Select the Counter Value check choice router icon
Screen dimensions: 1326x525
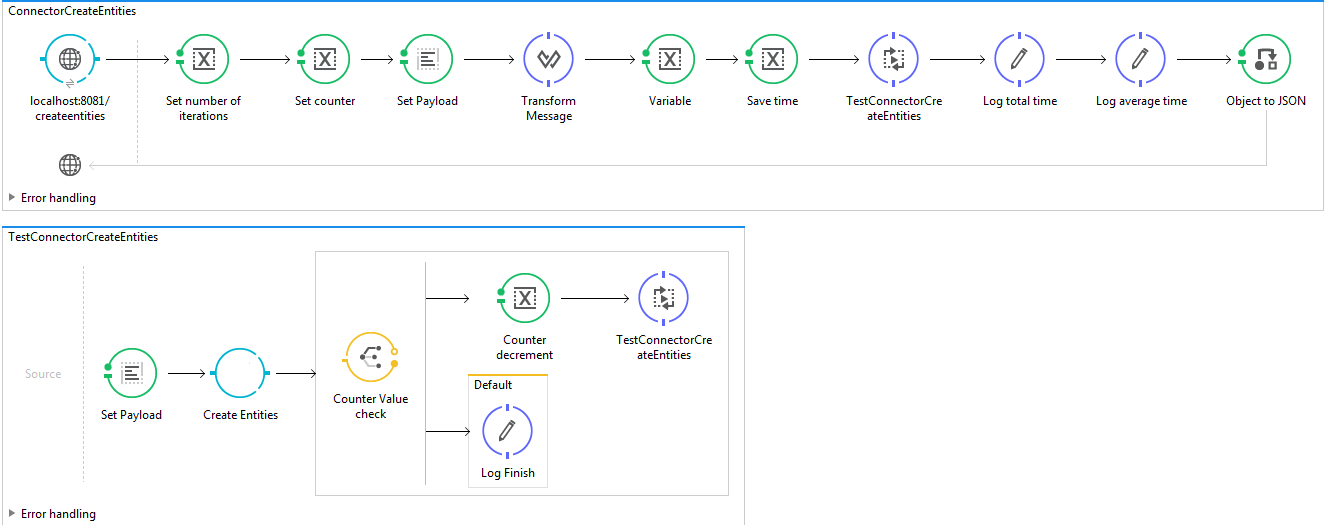(x=370, y=358)
